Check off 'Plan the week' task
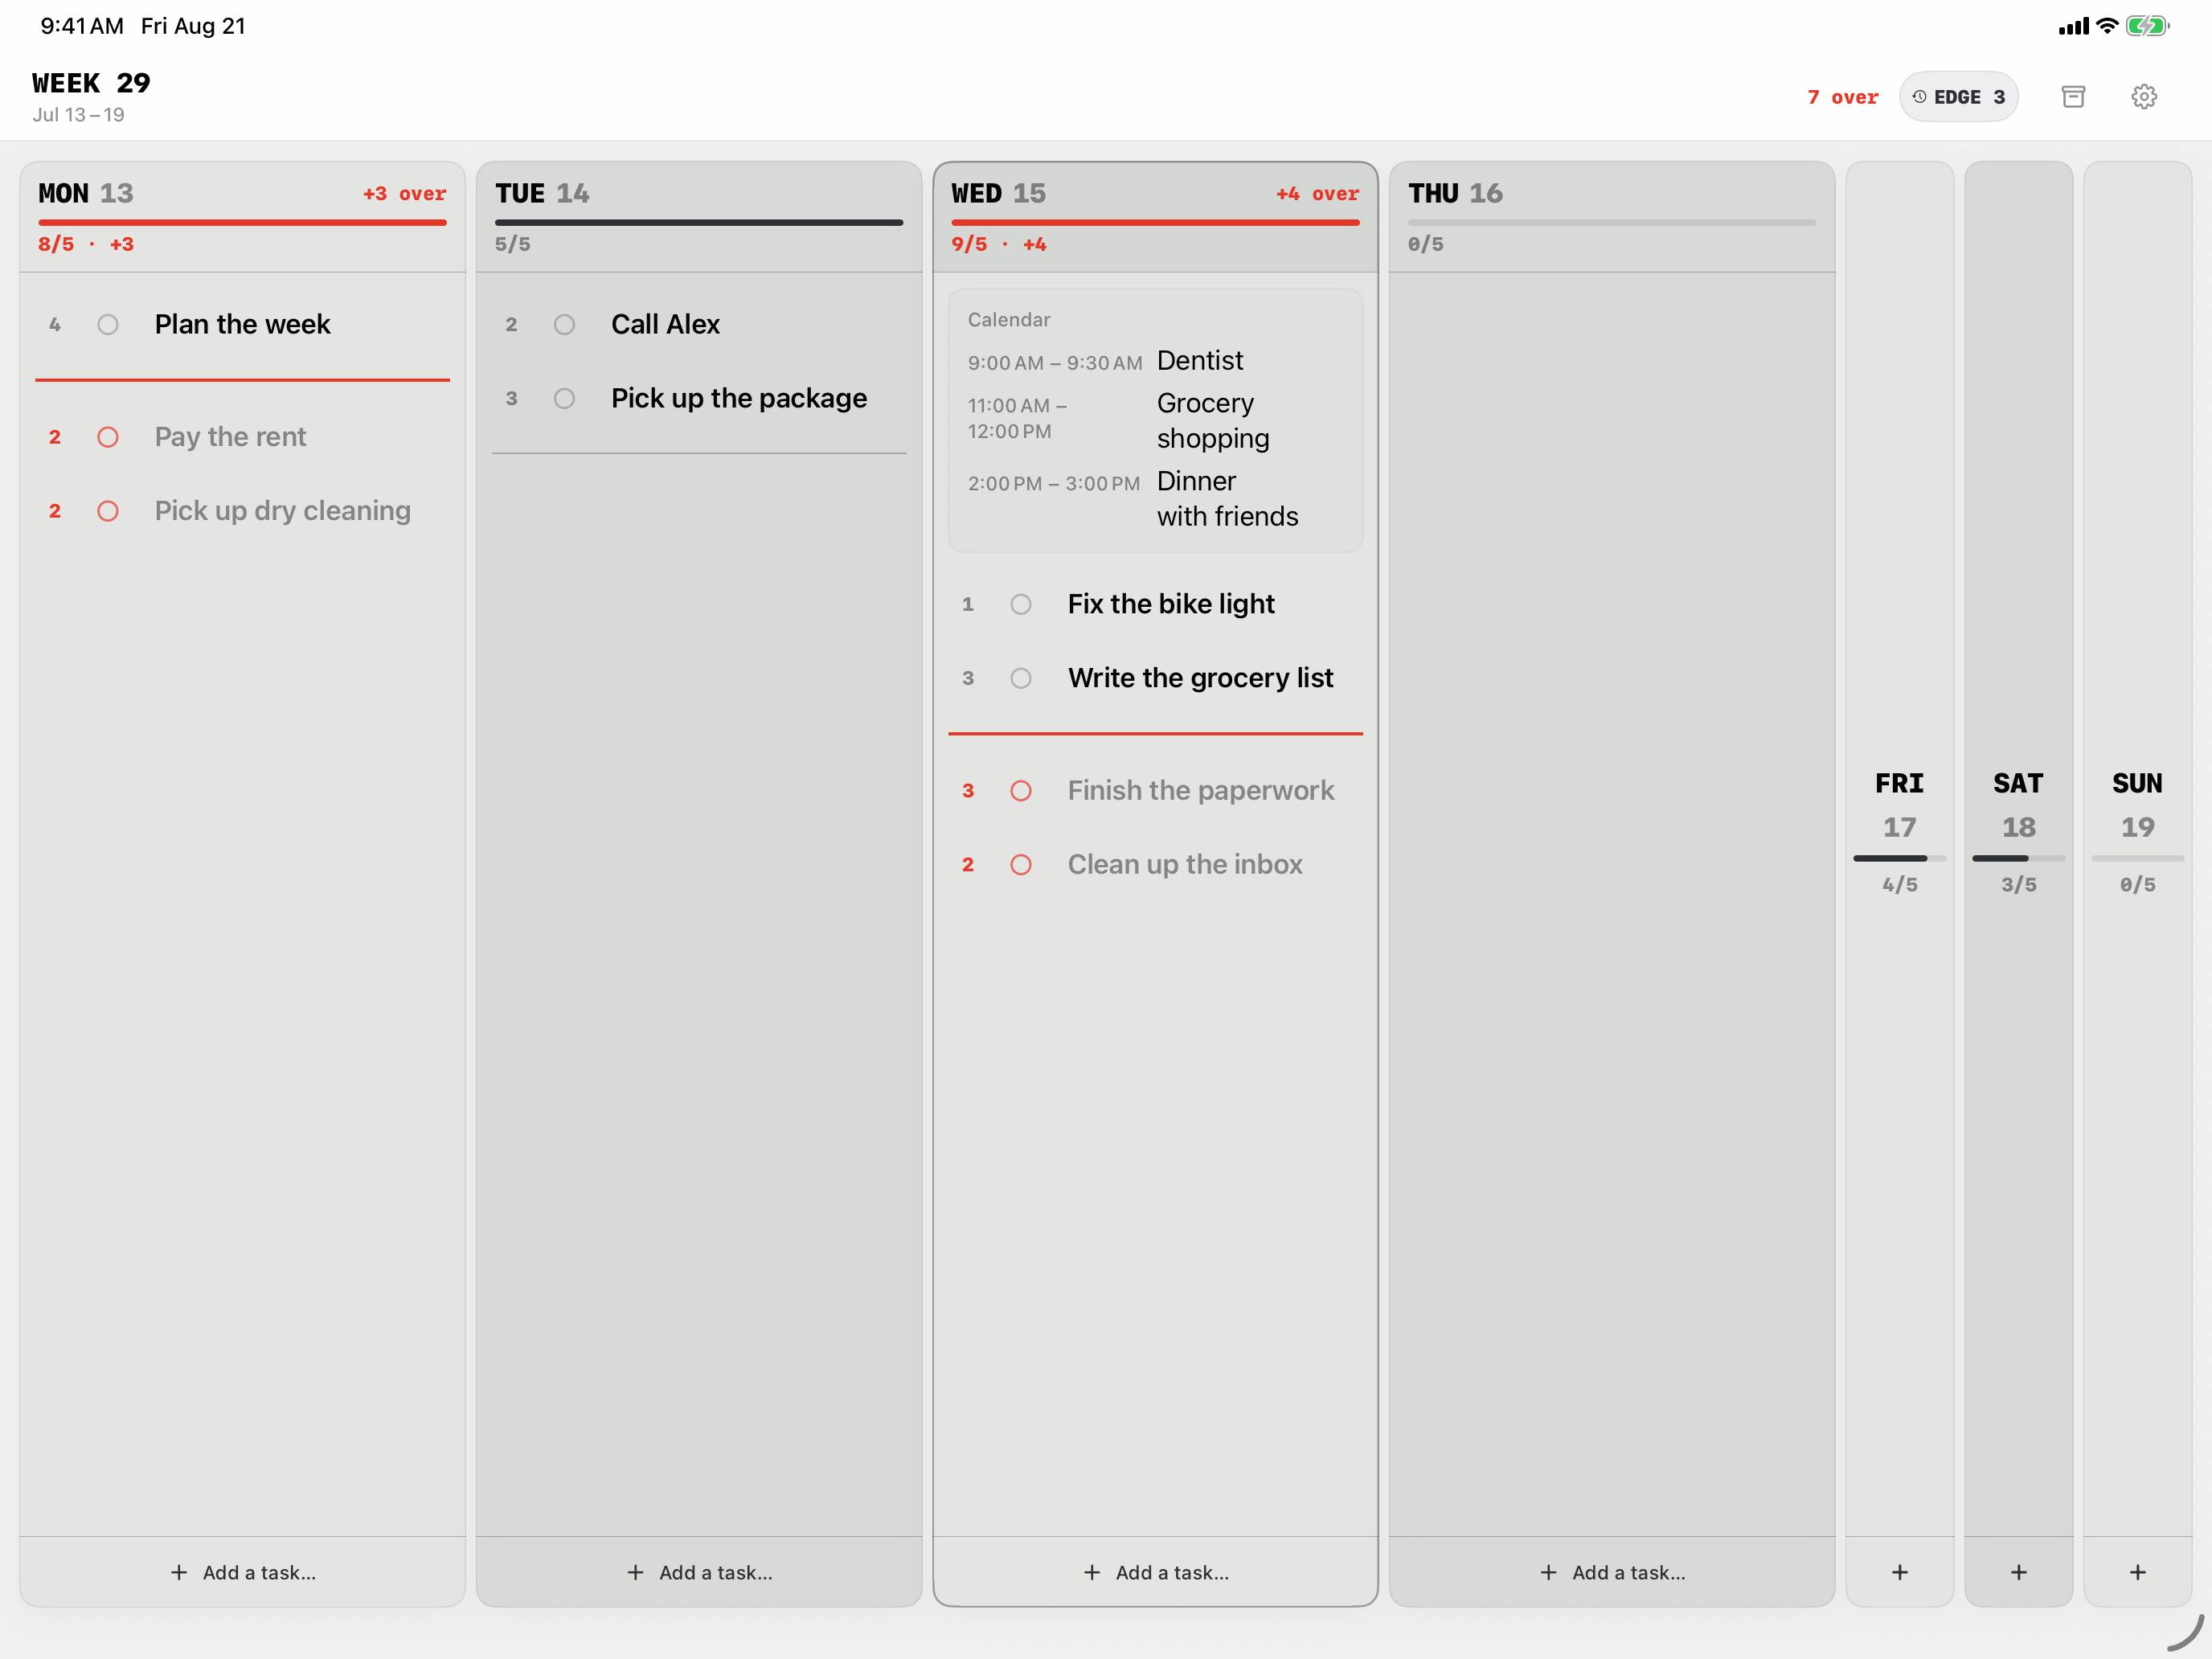 108,324
